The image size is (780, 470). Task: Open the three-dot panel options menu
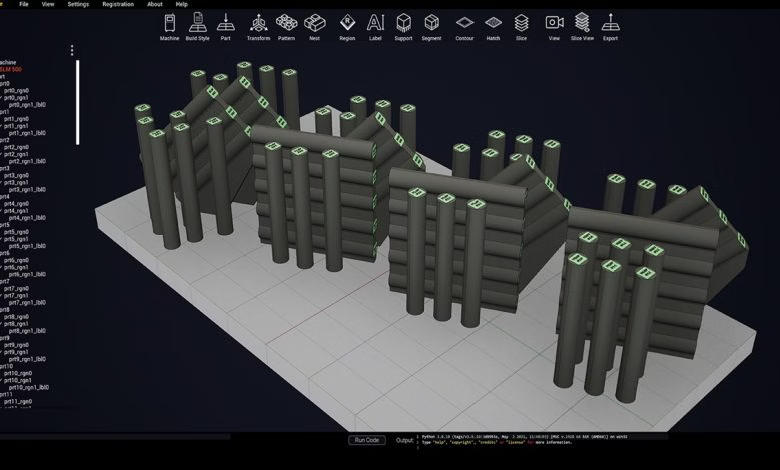[72, 50]
